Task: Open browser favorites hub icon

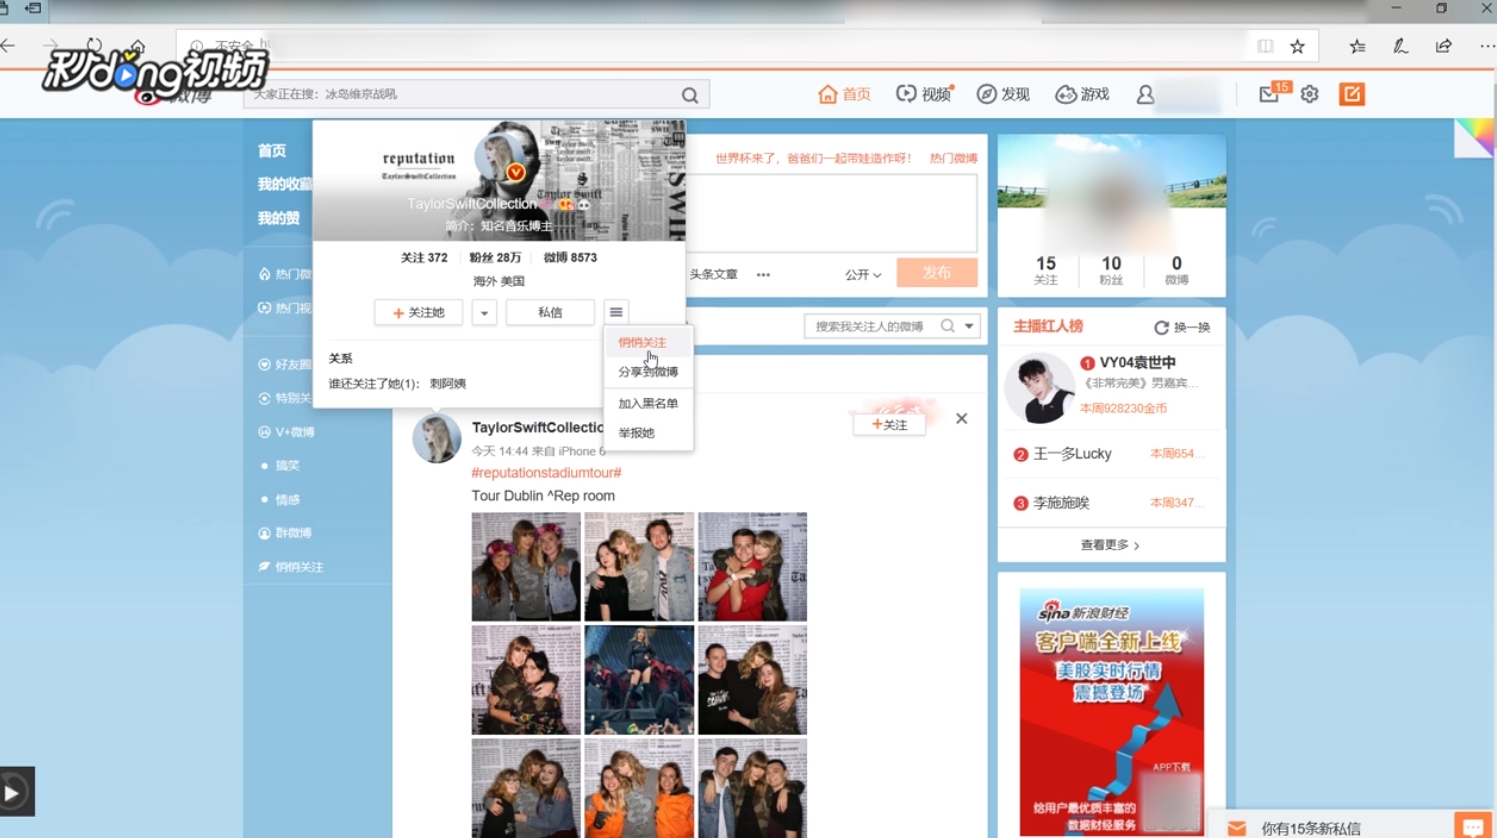Action: pos(1357,46)
